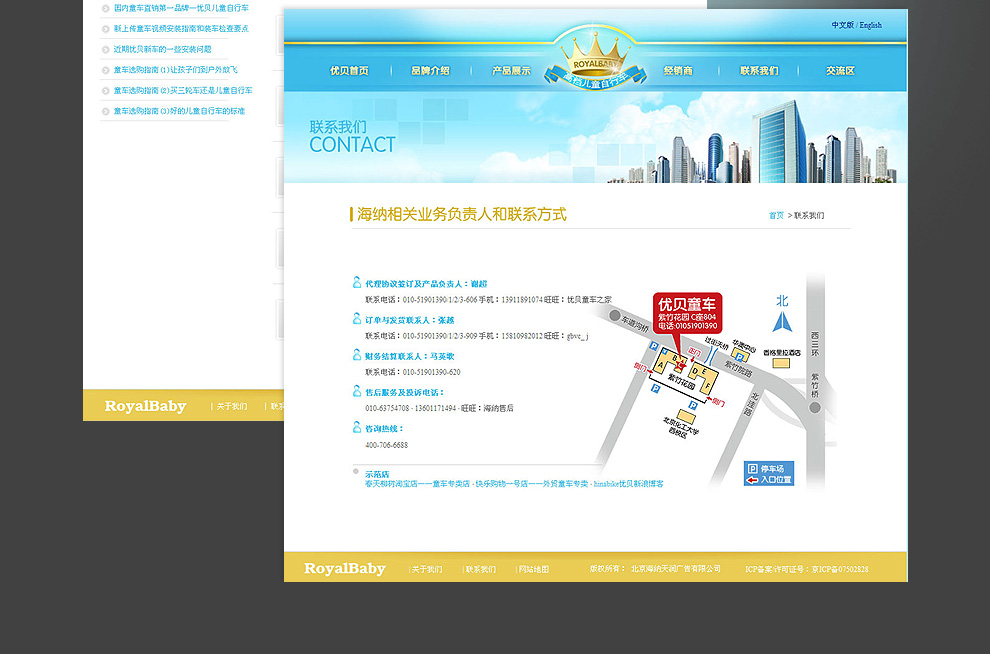
Task: Click the north compass arrow on map
Action: tap(782, 320)
